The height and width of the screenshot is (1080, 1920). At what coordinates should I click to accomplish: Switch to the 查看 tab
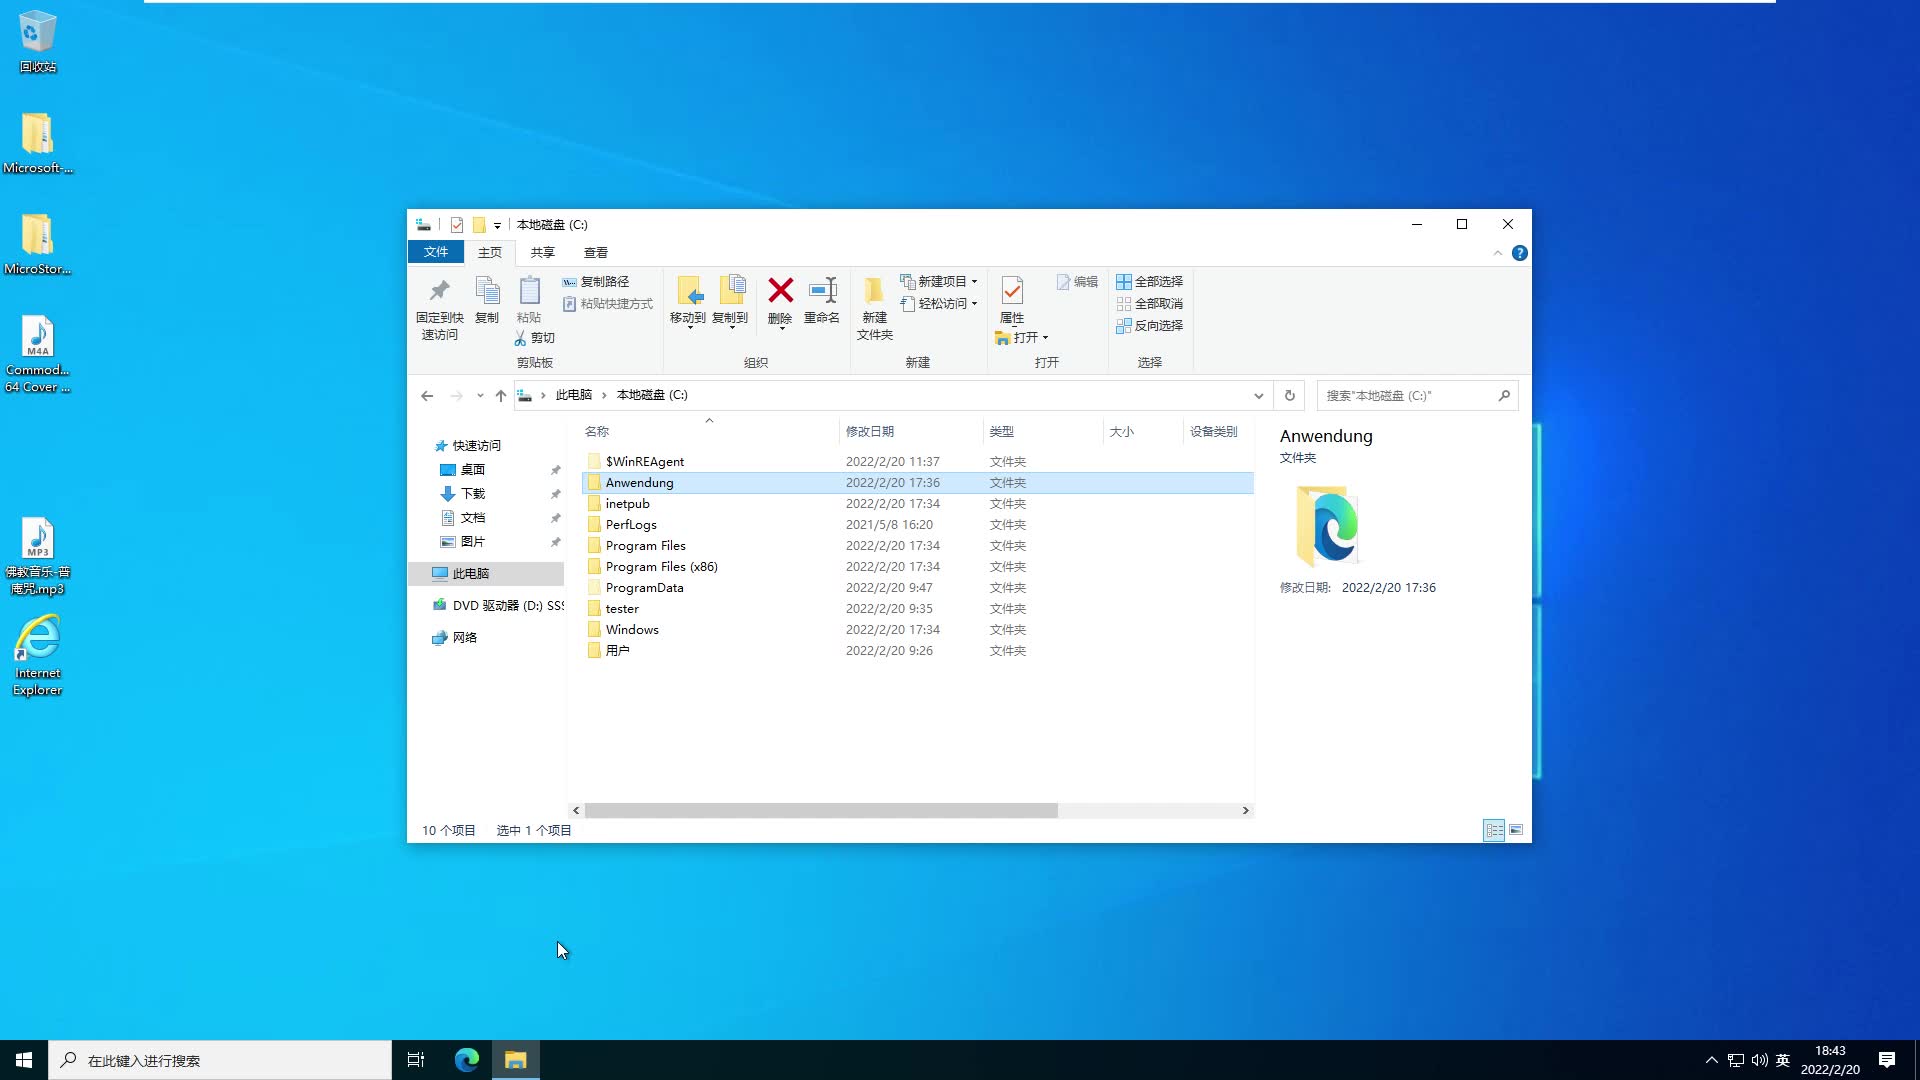pyautogui.click(x=596, y=252)
